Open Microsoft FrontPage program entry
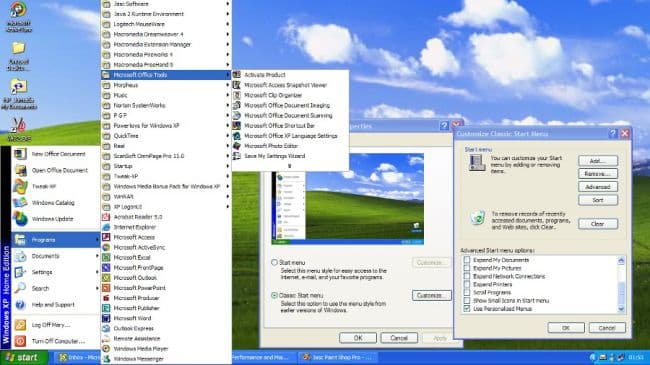 point(166,268)
